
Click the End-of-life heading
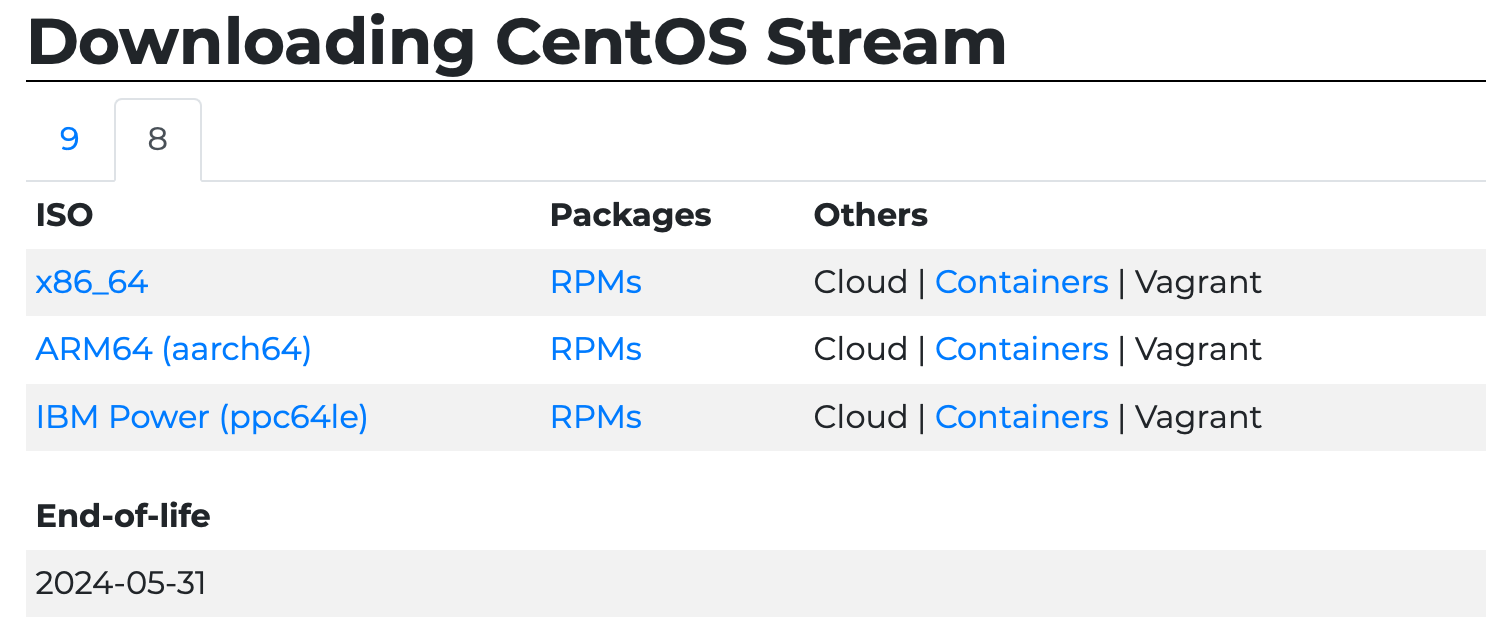[123, 516]
